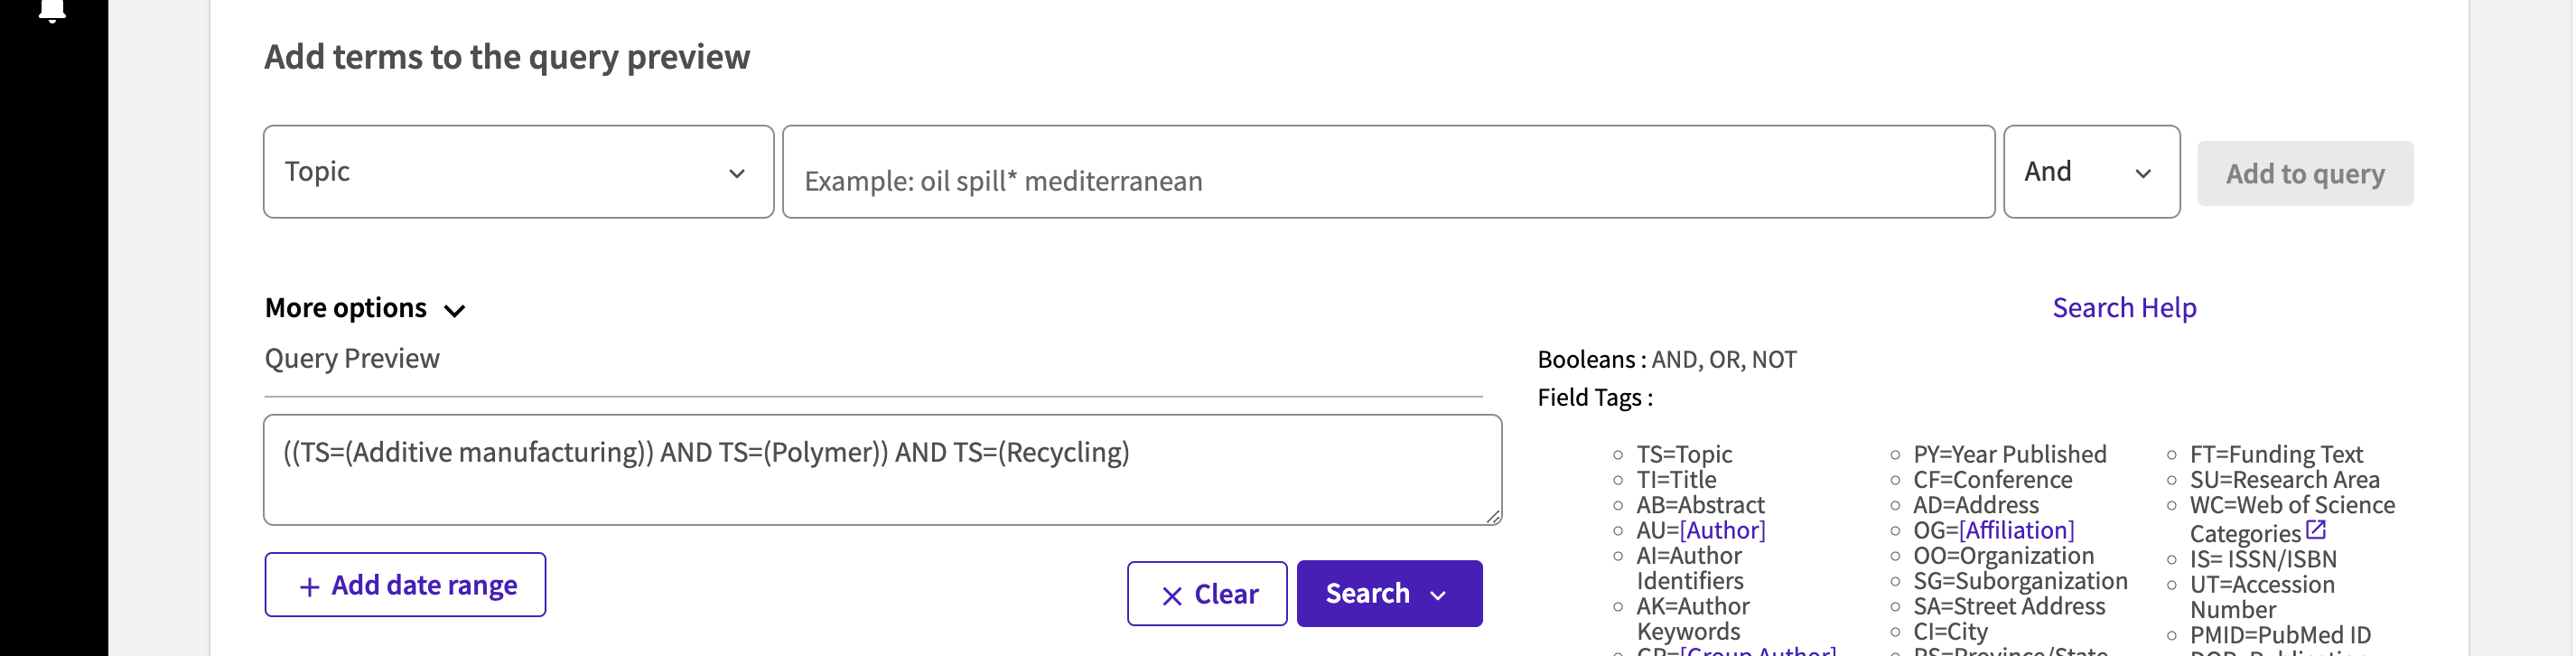Open the Search Help link
Screen dimensions: 2576x656
click(2124, 308)
